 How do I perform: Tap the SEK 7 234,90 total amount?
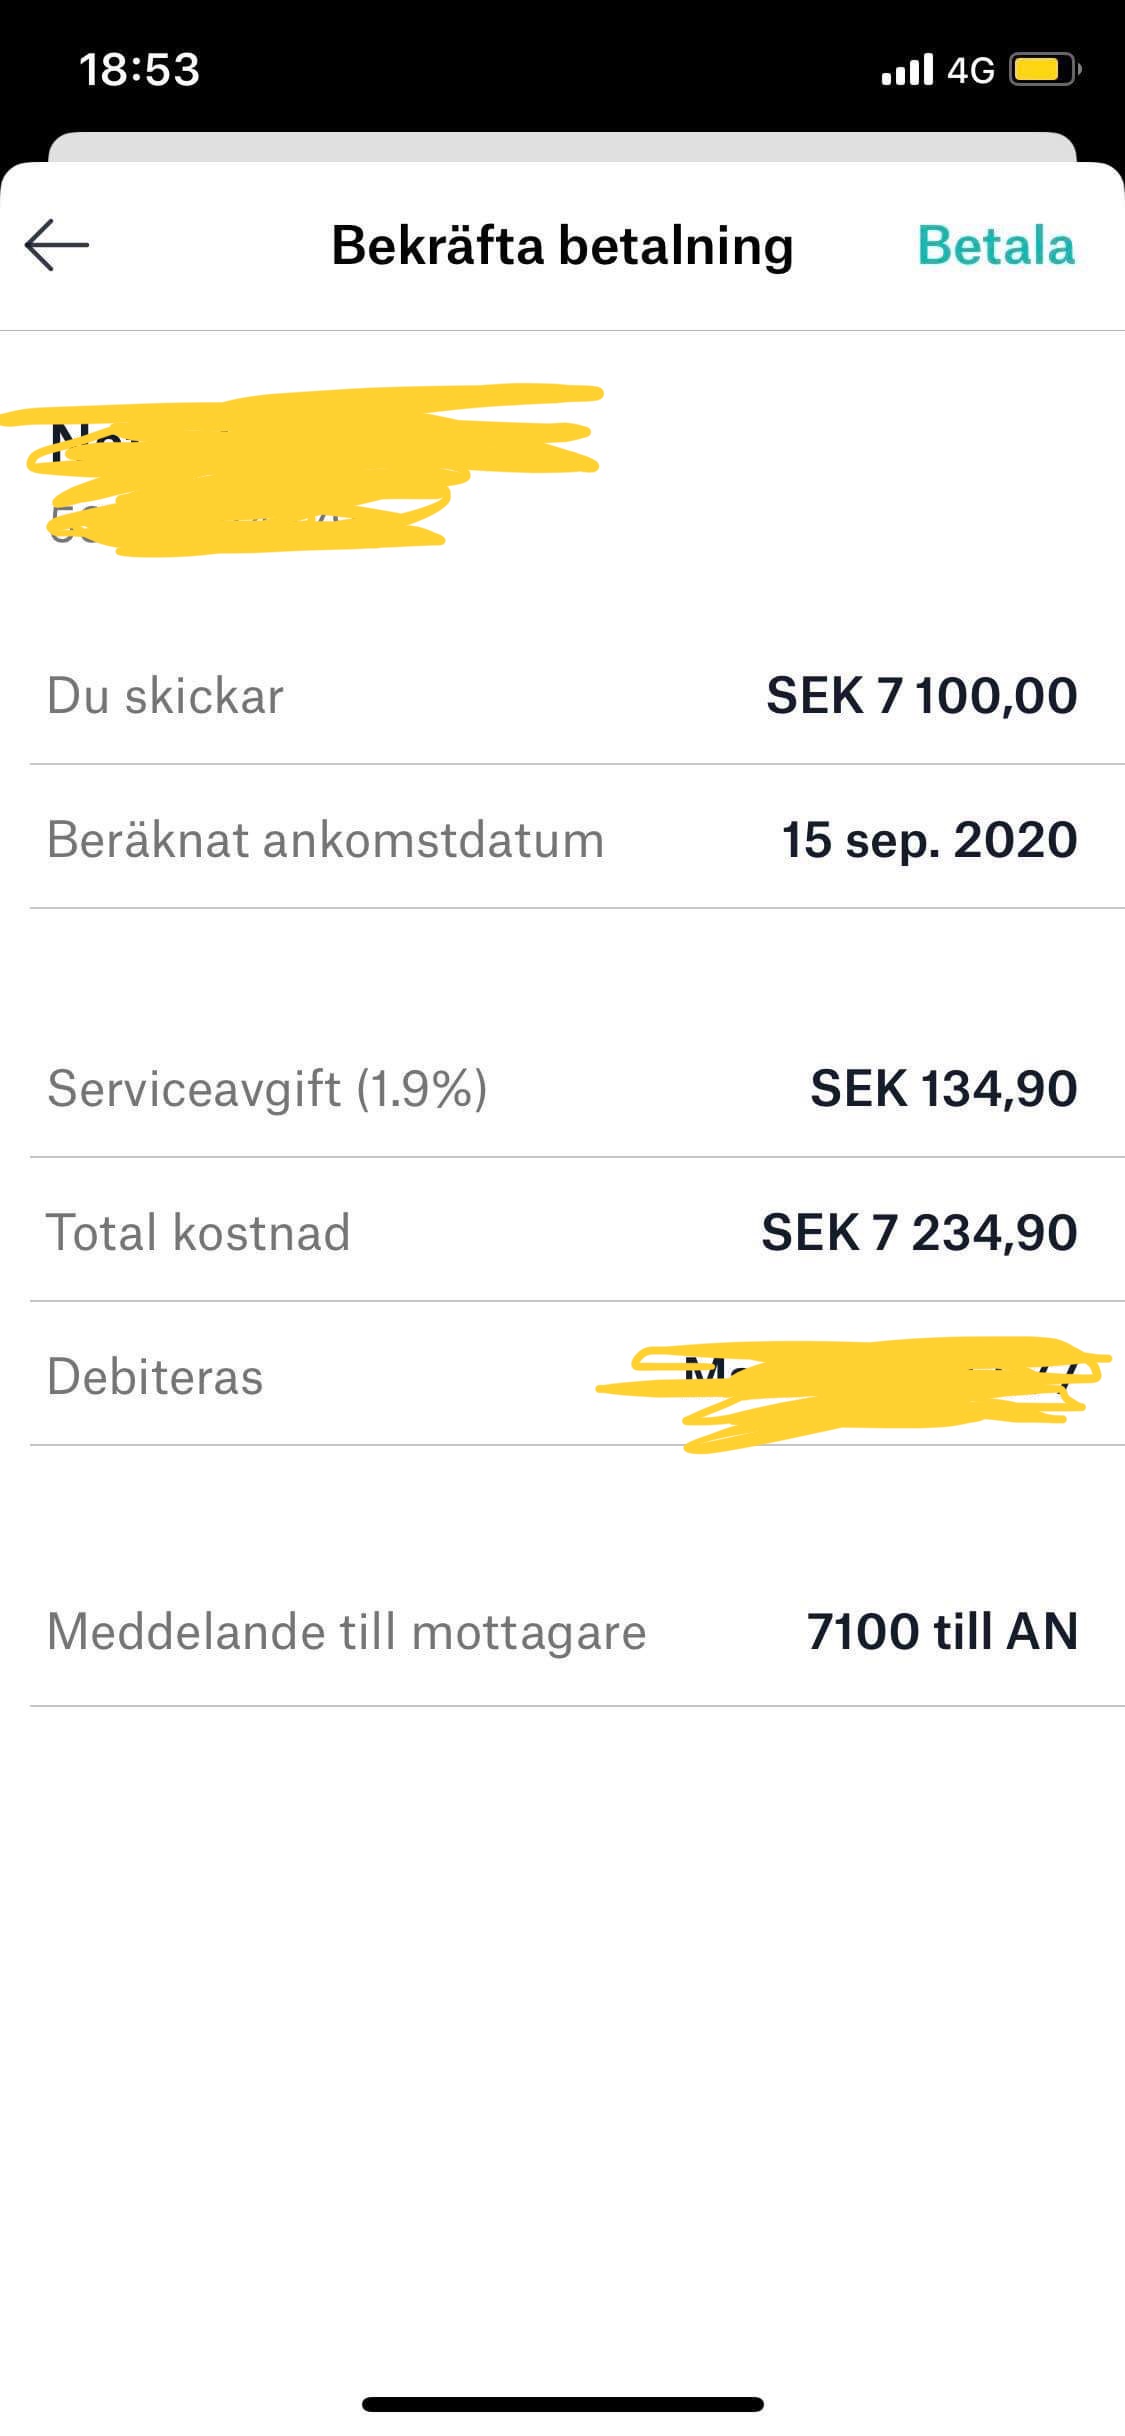click(919, 1233)
